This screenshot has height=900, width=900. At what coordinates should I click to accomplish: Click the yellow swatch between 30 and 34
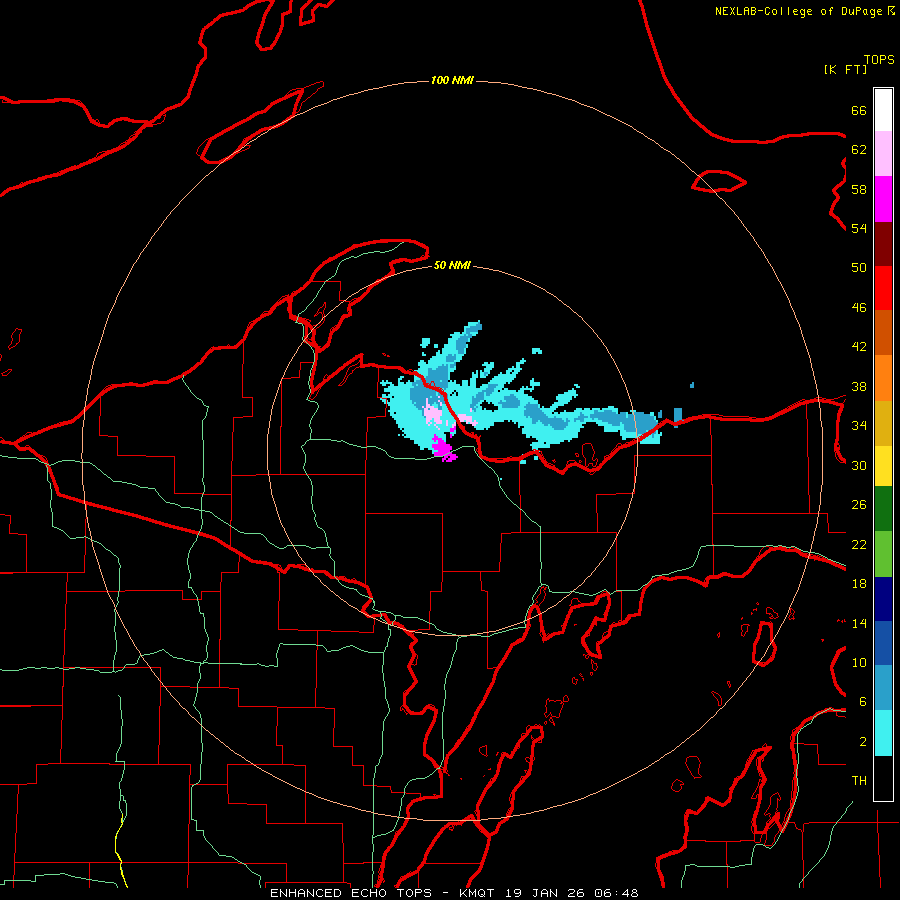tap(883, 465)
